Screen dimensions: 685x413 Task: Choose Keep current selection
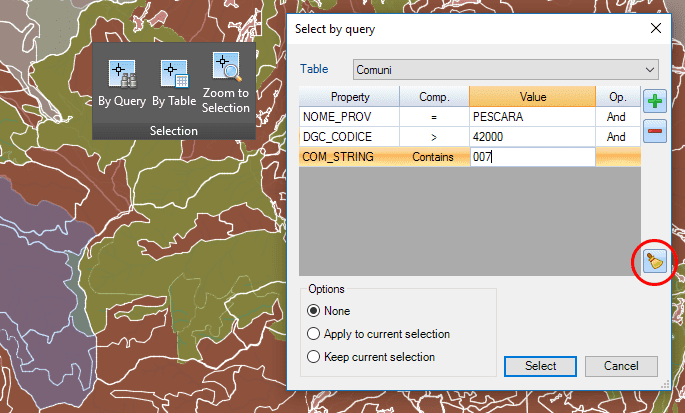coord(371,357)
